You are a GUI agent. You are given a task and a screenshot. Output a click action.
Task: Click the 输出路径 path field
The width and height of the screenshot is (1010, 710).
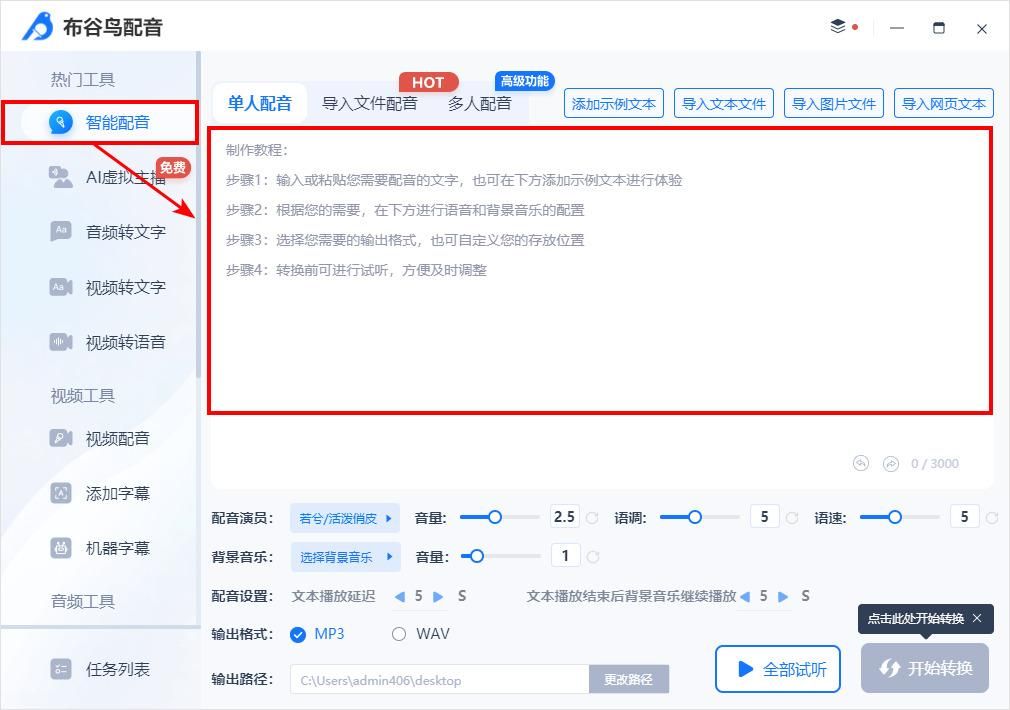[x=440, y=680]
